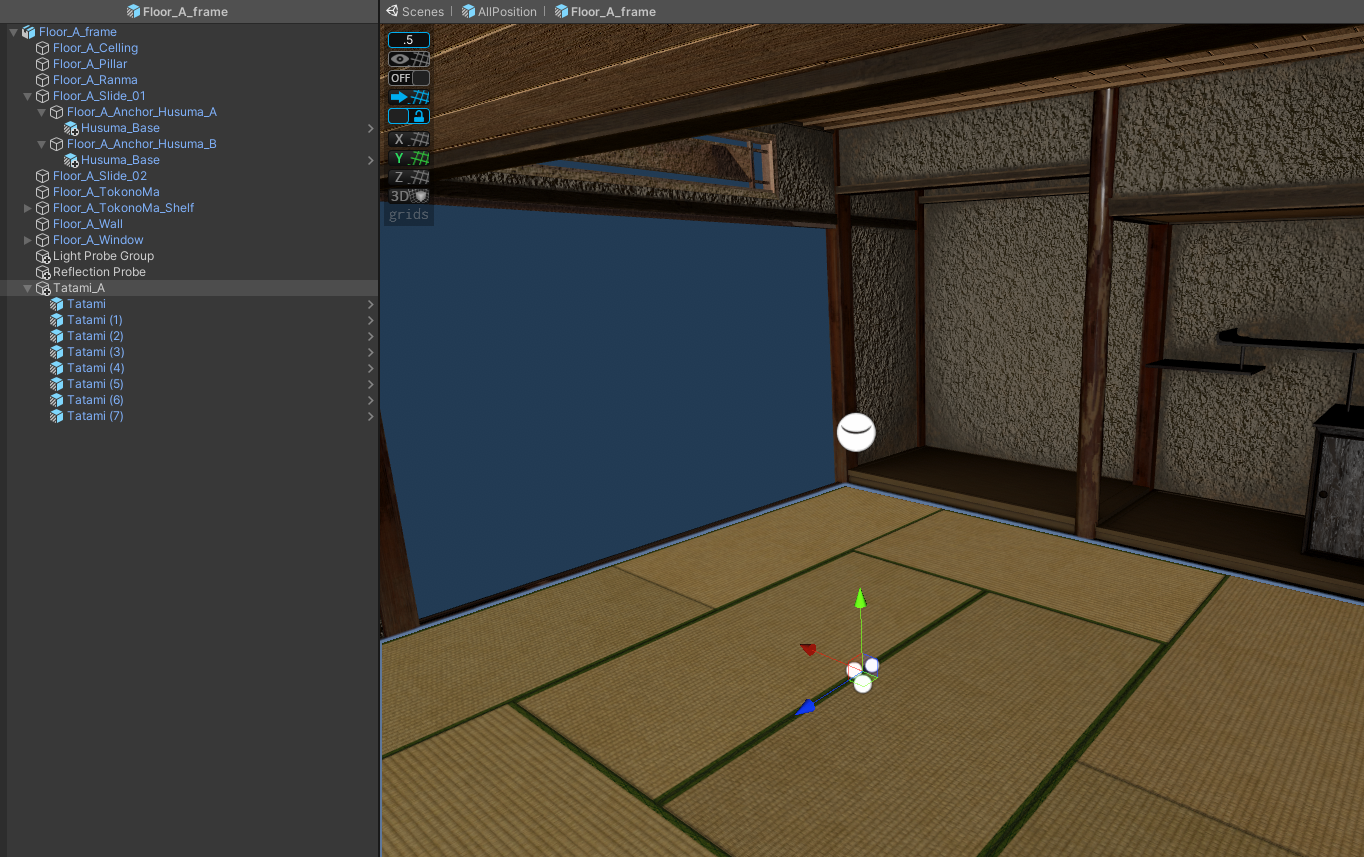Click the .5 snap value field
1364x857 pixels.
tap(409, 40)
